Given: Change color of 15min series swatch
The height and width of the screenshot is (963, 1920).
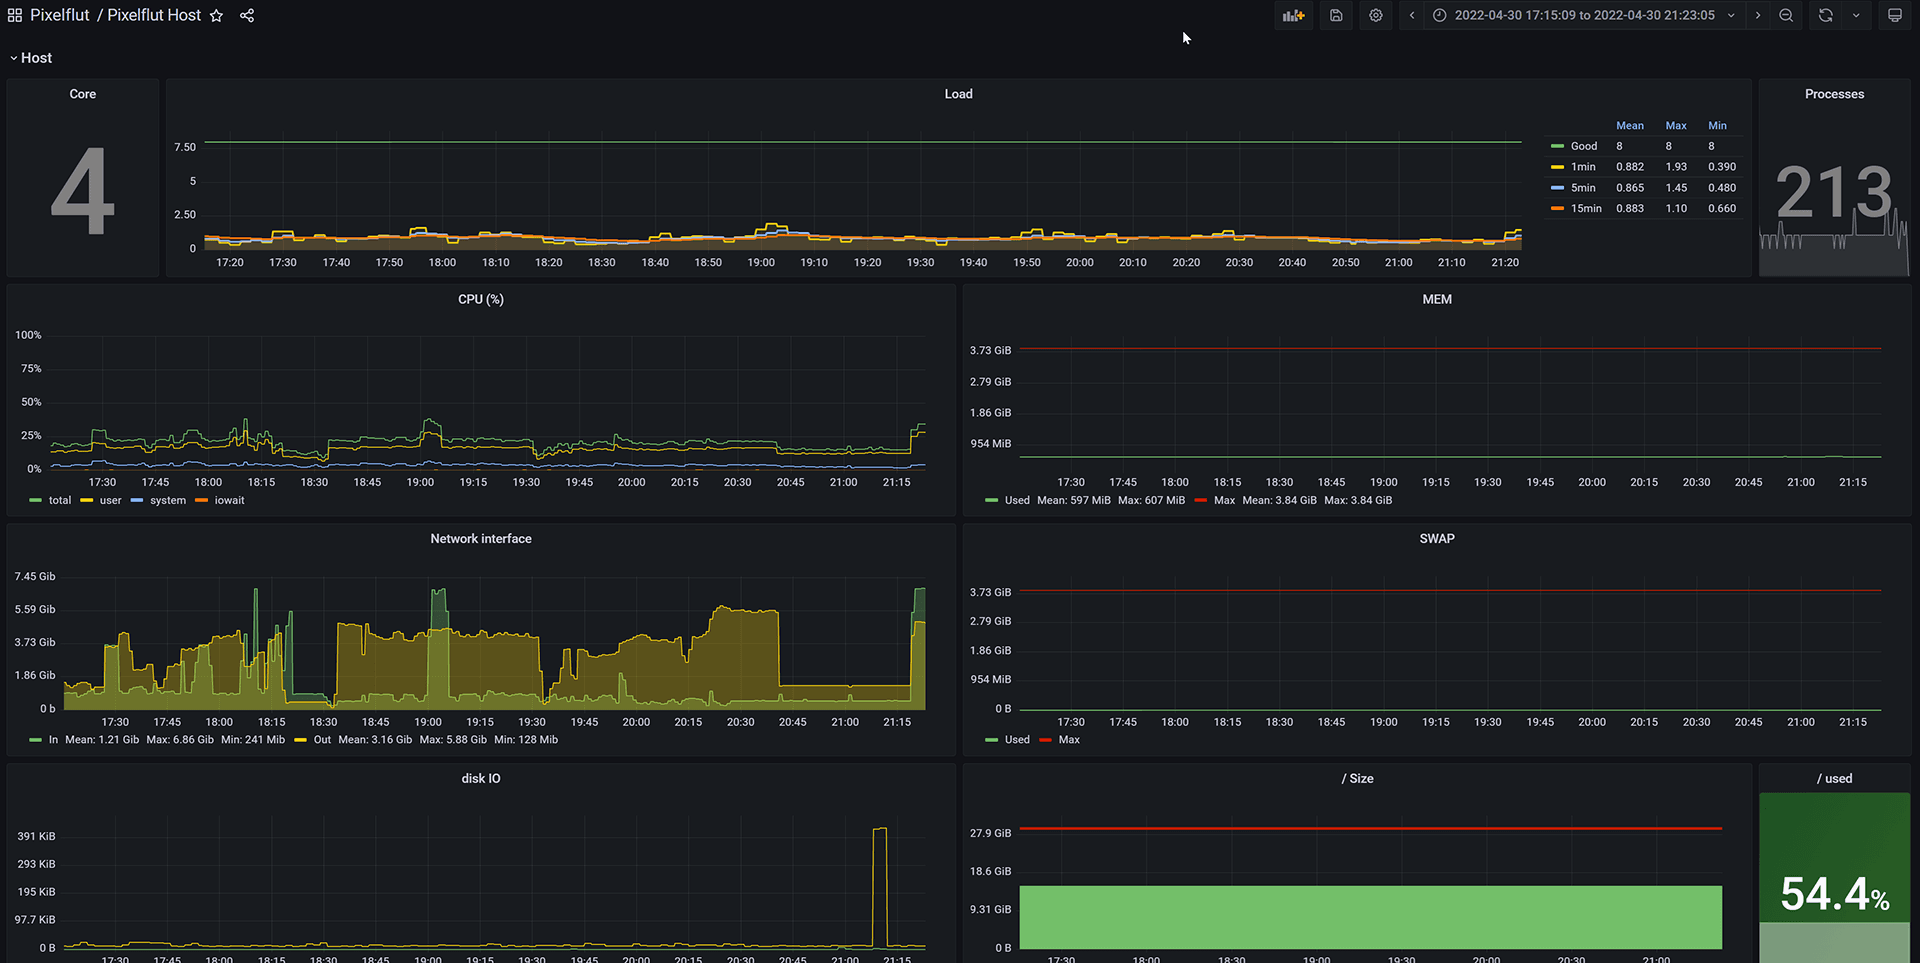Looking at the screenshot, I should (1557, 209).
